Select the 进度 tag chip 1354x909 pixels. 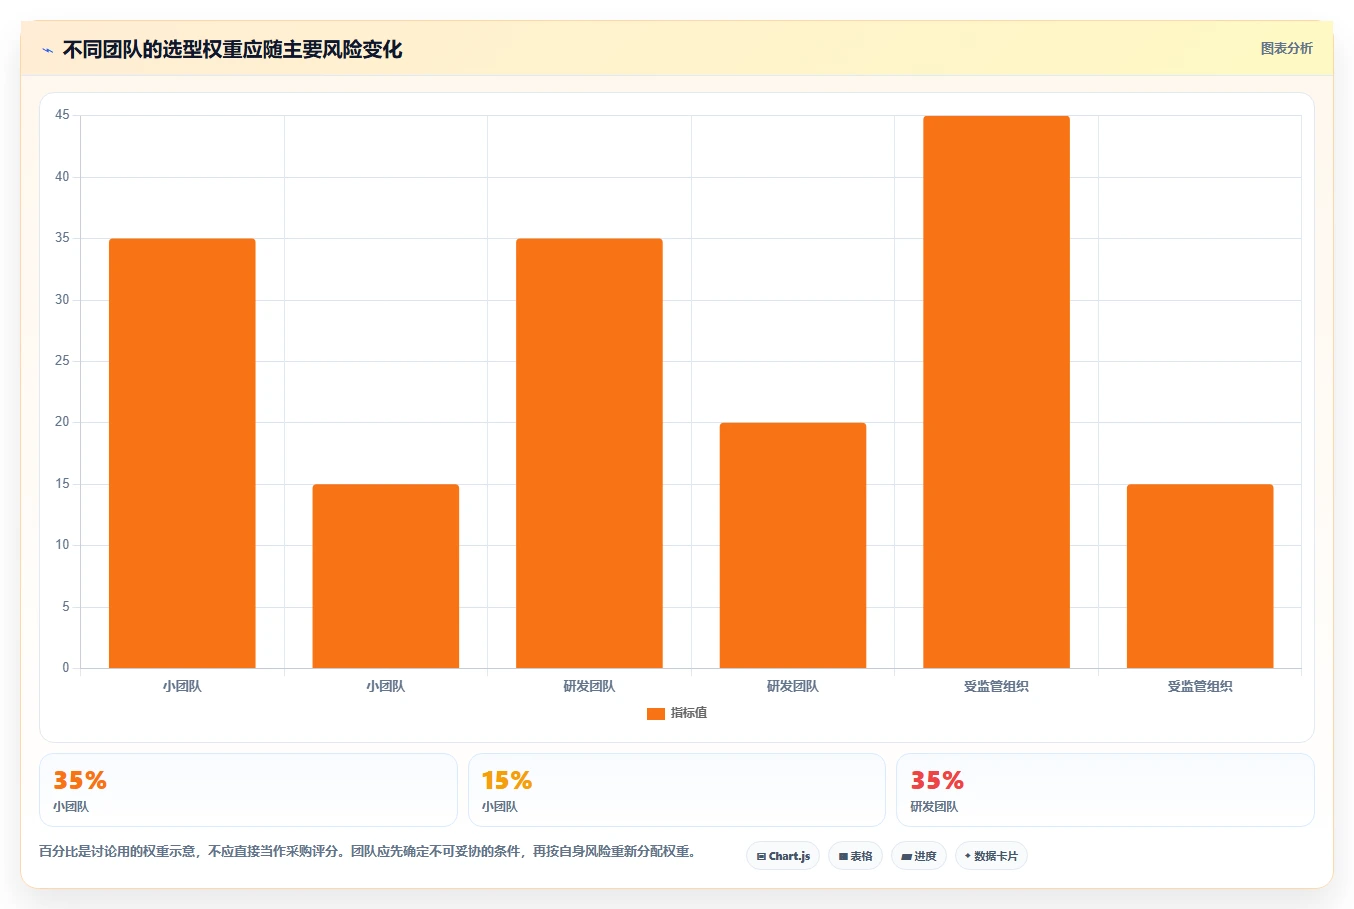[x=919, y=856]
